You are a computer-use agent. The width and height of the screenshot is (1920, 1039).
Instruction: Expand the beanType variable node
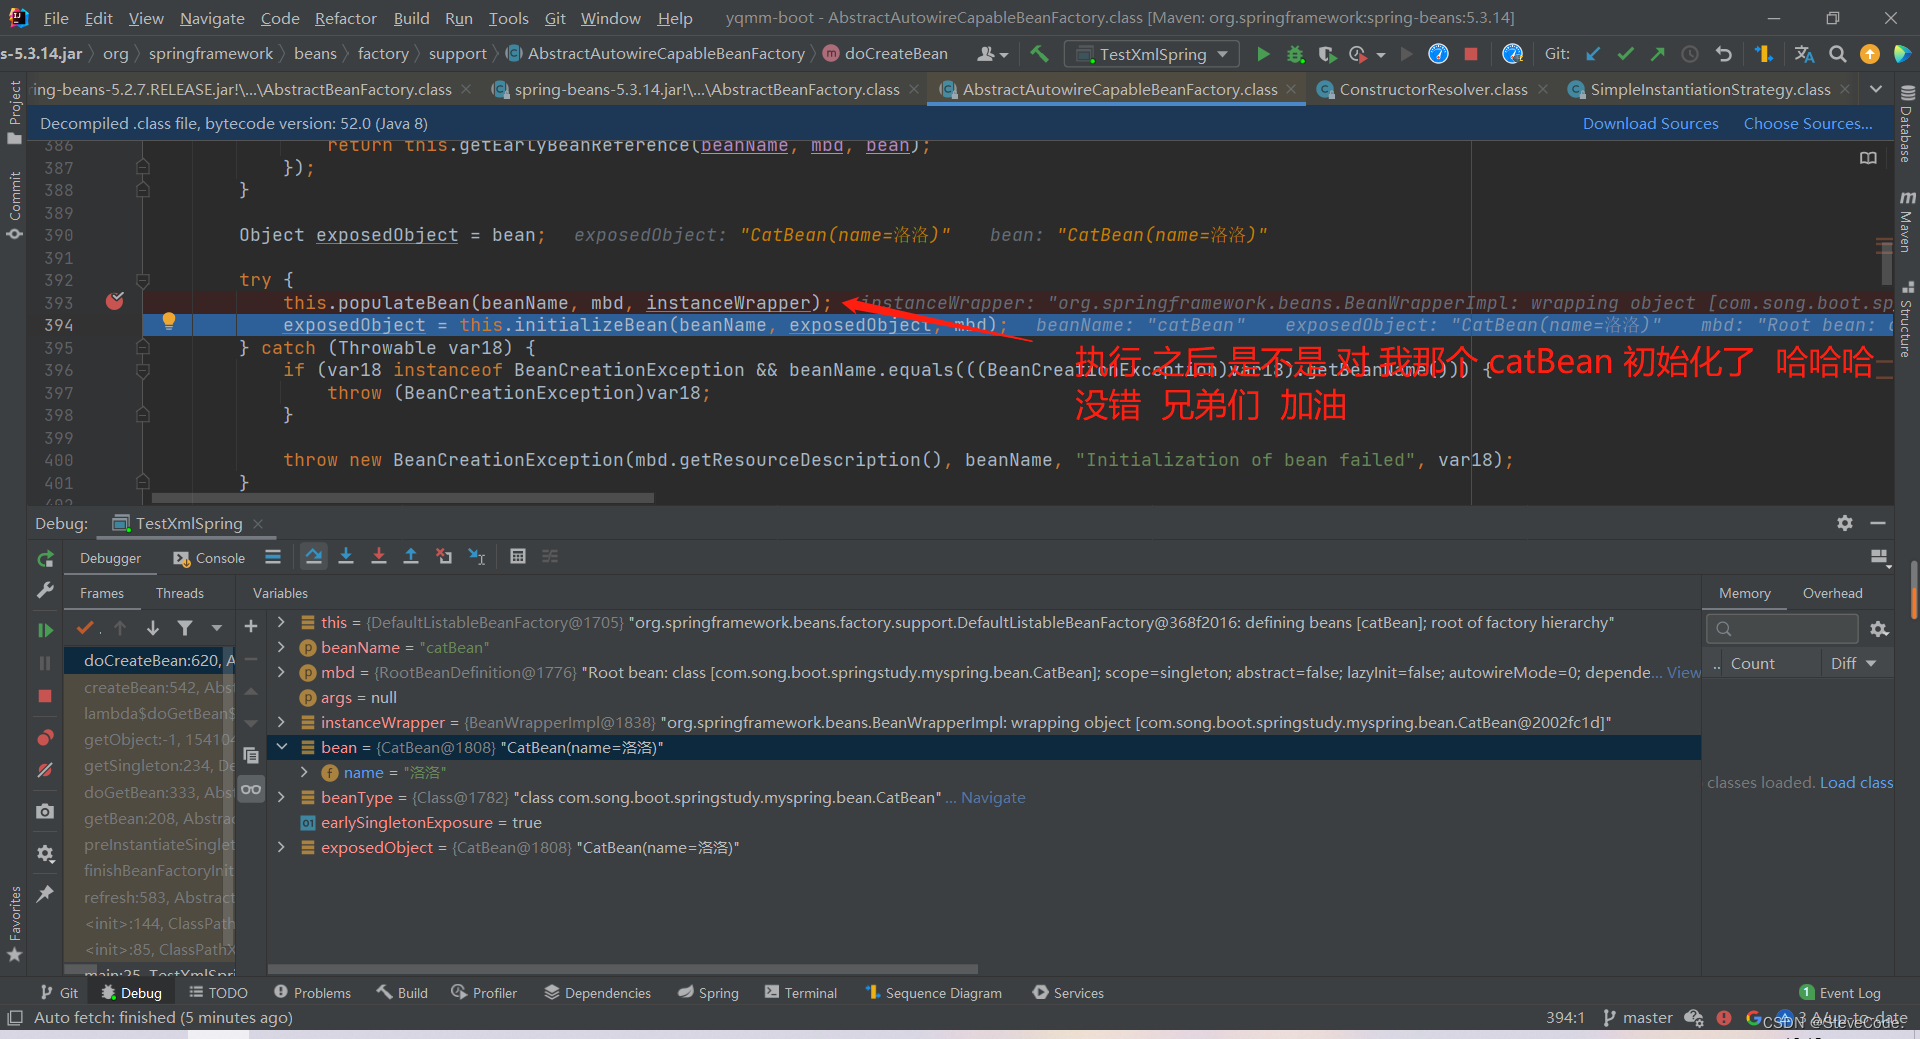282,797
